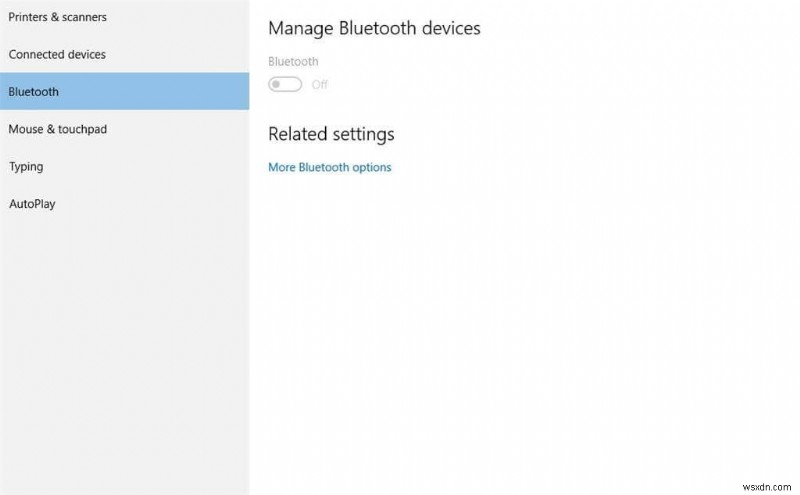
Task: Open AutoPlay settings
Action: 124,204
